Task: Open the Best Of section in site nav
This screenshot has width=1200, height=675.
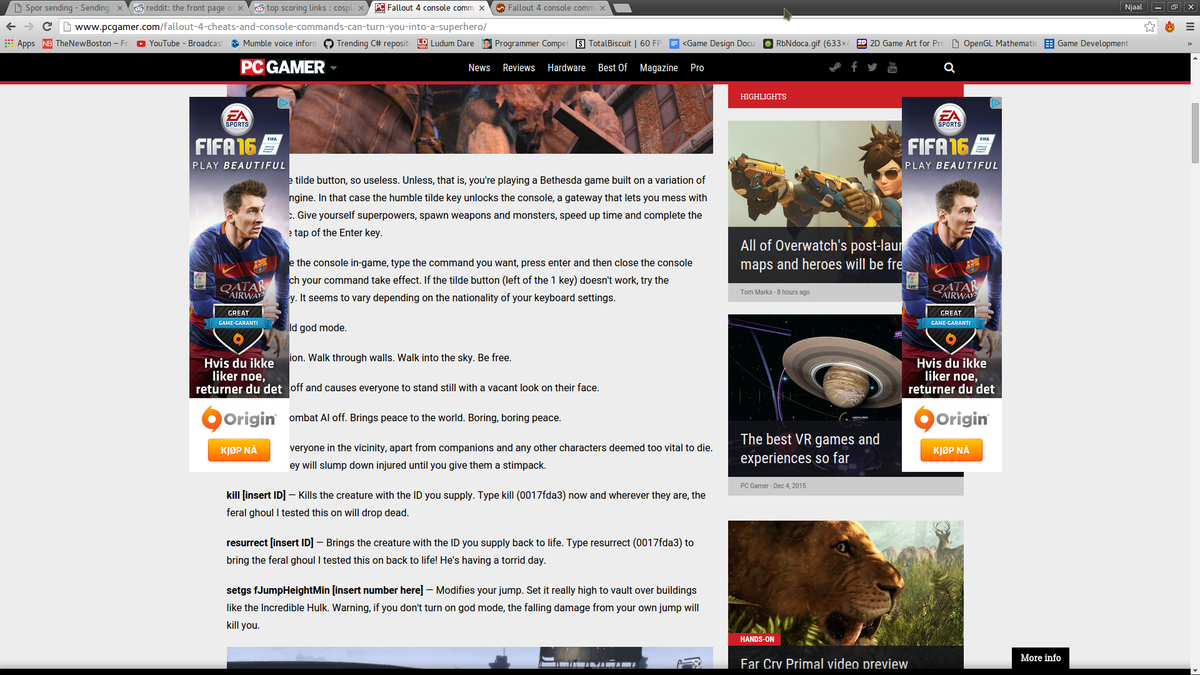Action: pos(613,68)
